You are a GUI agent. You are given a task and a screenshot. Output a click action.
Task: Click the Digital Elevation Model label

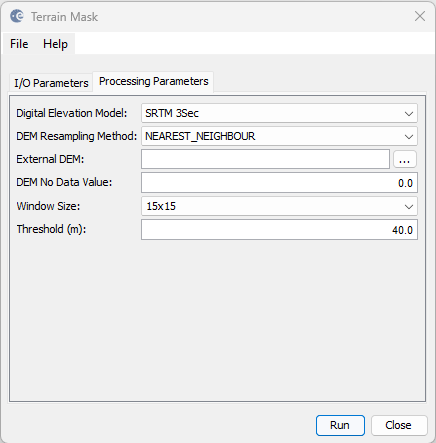coord(72,113)
